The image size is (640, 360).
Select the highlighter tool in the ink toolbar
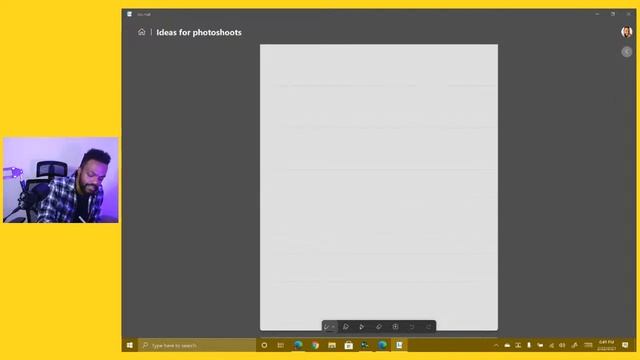point(362,327)
